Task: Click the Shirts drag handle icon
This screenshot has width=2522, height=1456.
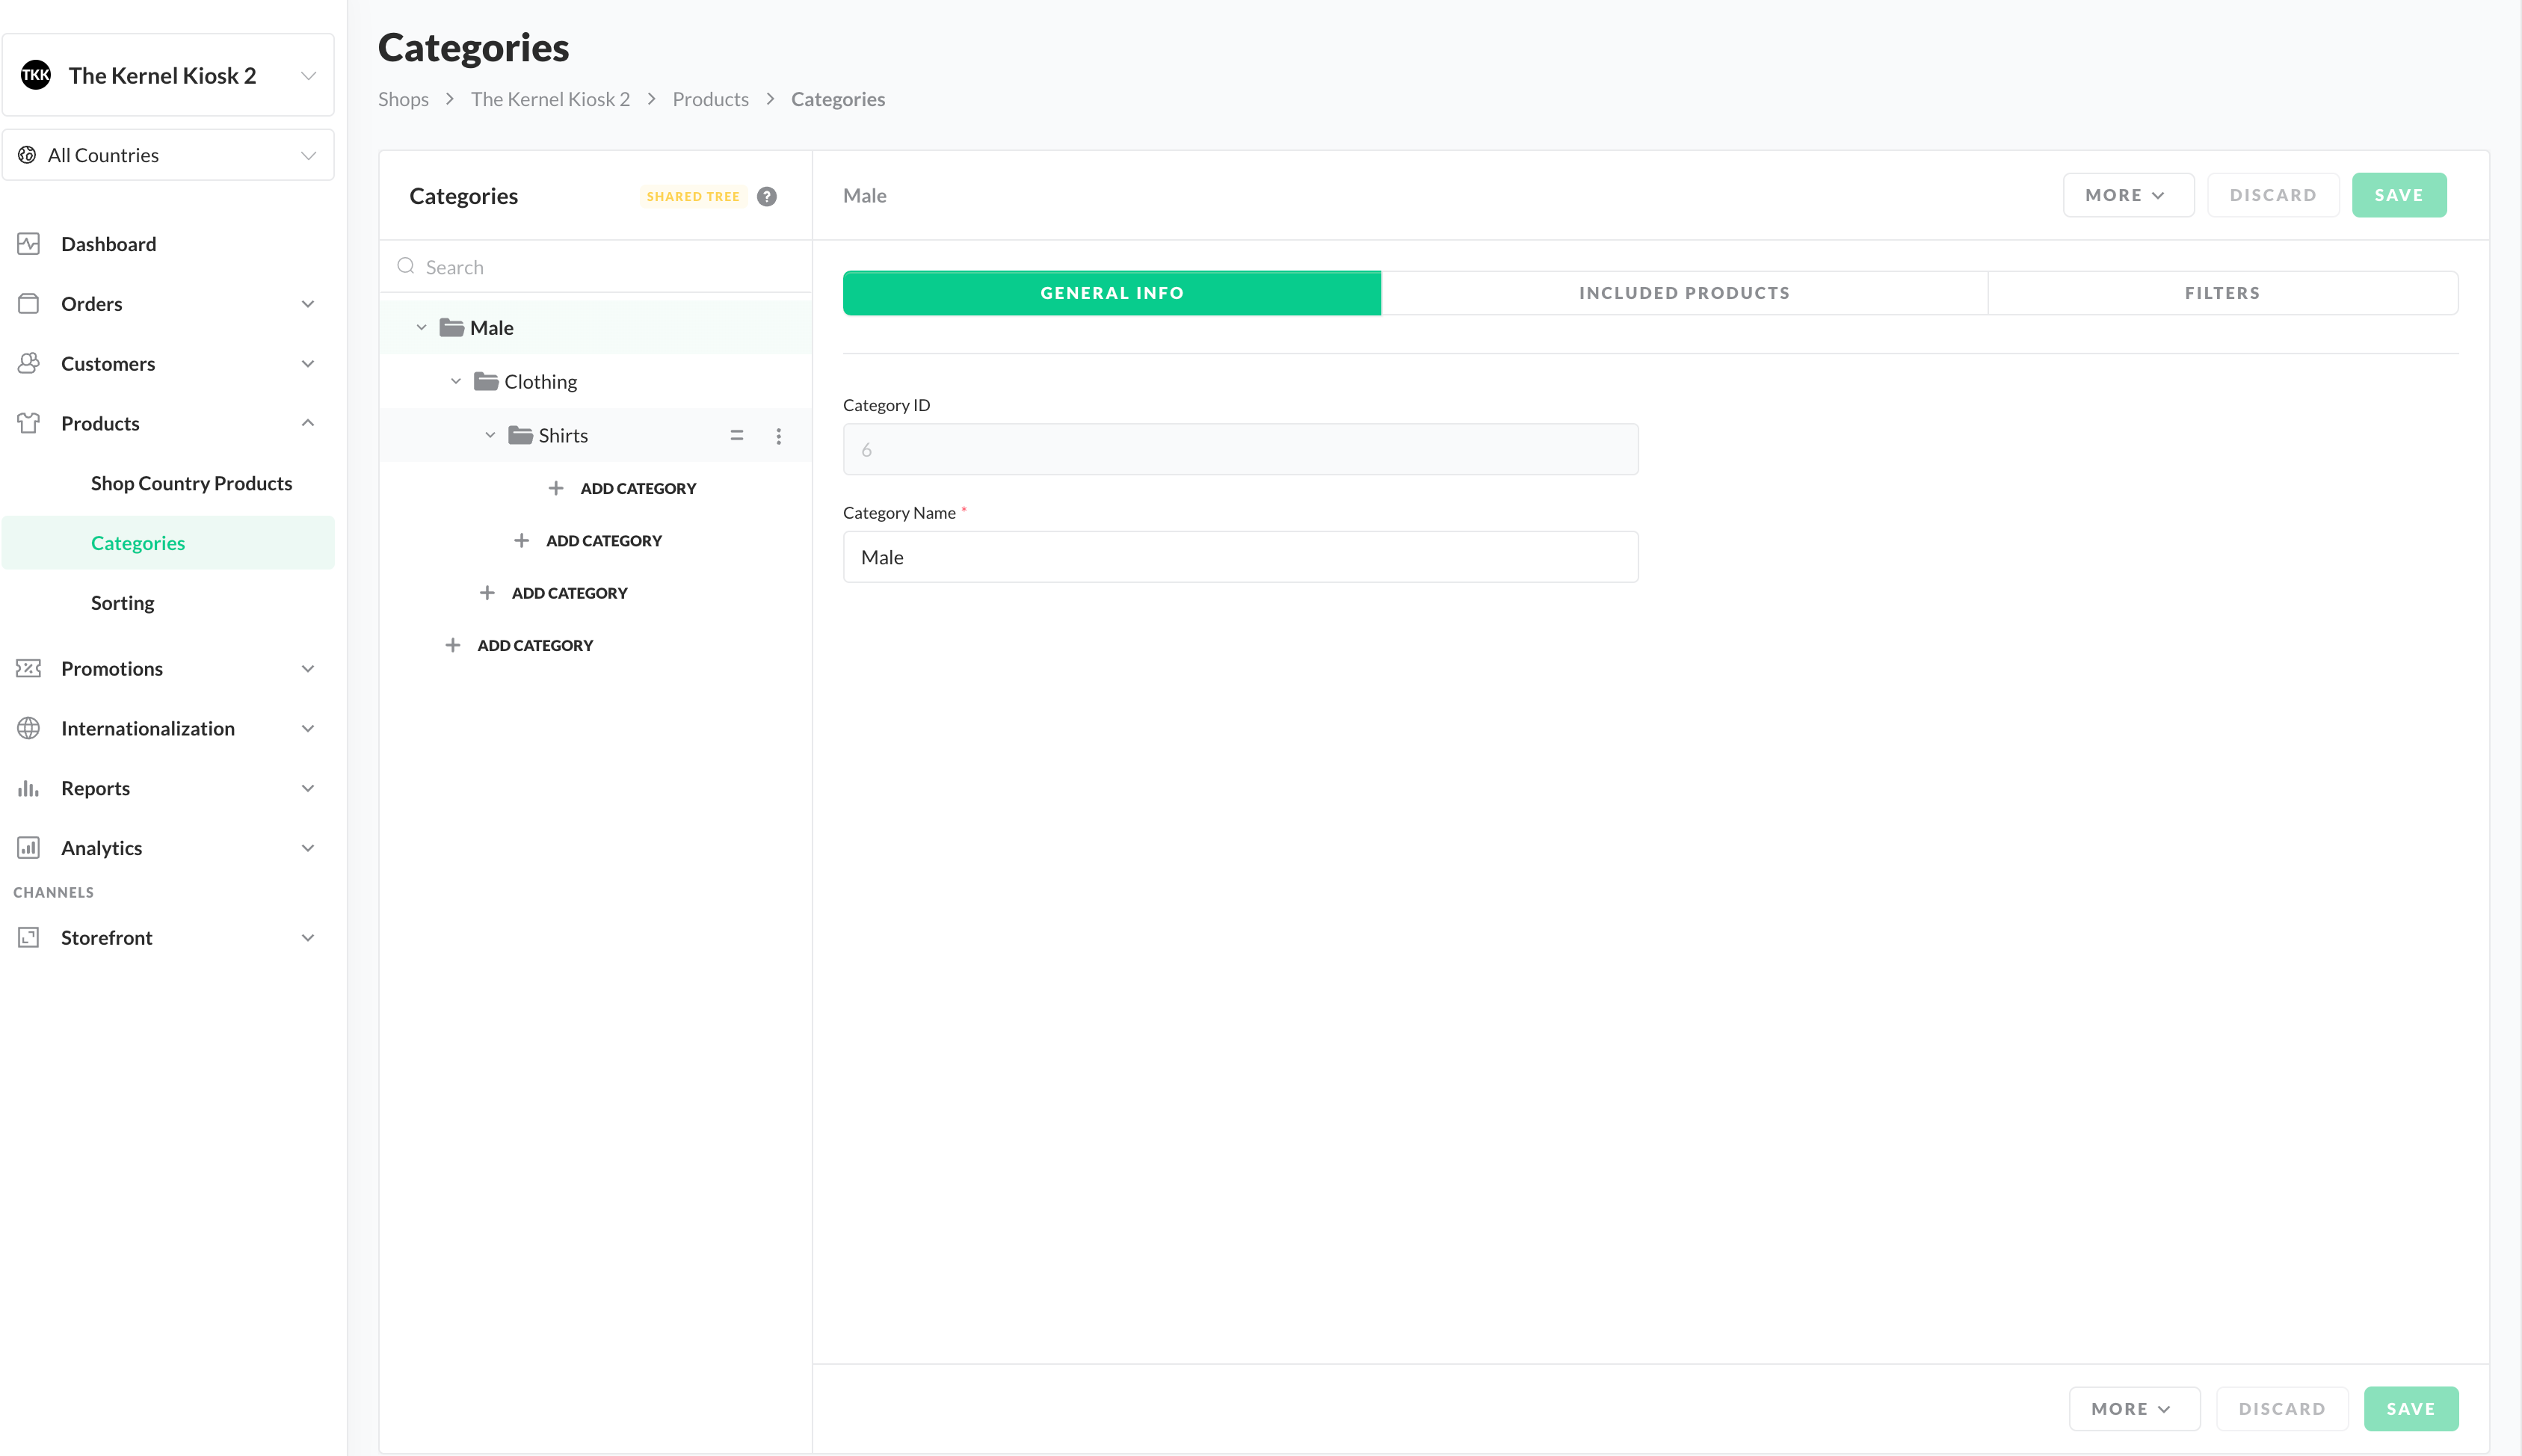Action: click(736, 436)
